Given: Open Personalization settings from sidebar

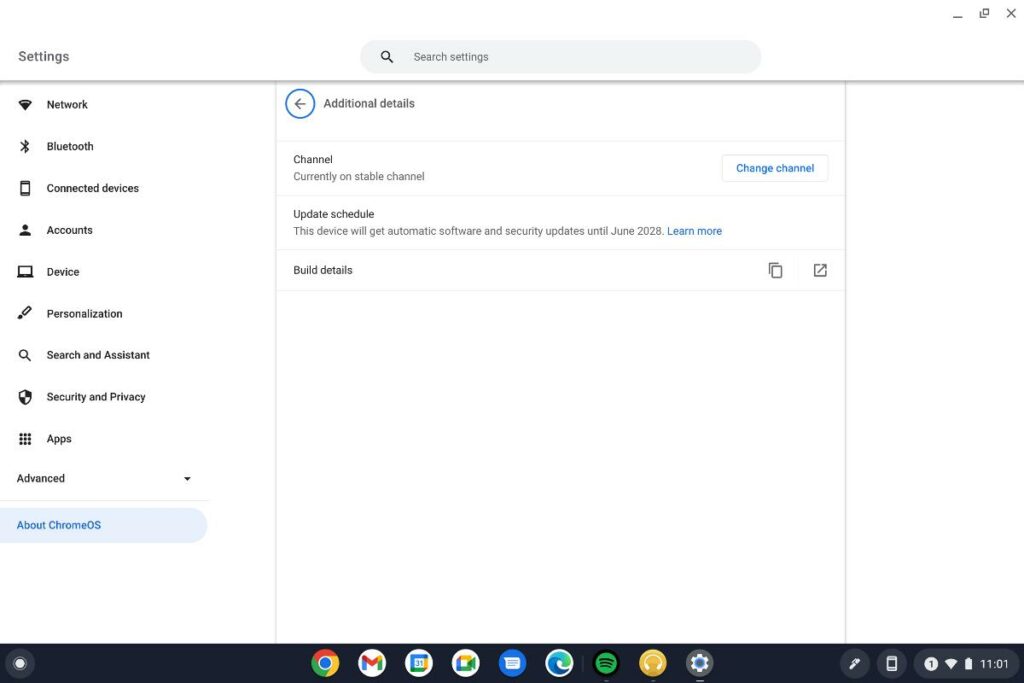Looking at the screenshot, I should [x=84, y=313].
